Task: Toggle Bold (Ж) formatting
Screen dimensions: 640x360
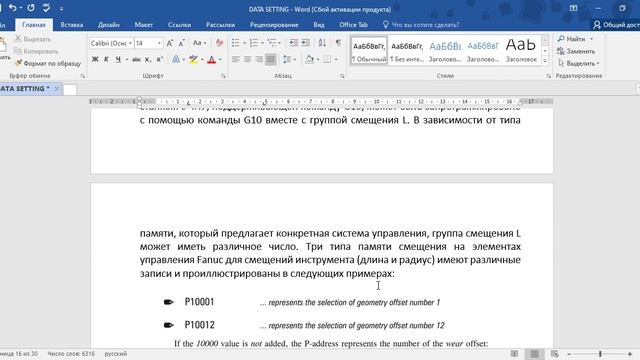Action: click(x=95, y=60)
